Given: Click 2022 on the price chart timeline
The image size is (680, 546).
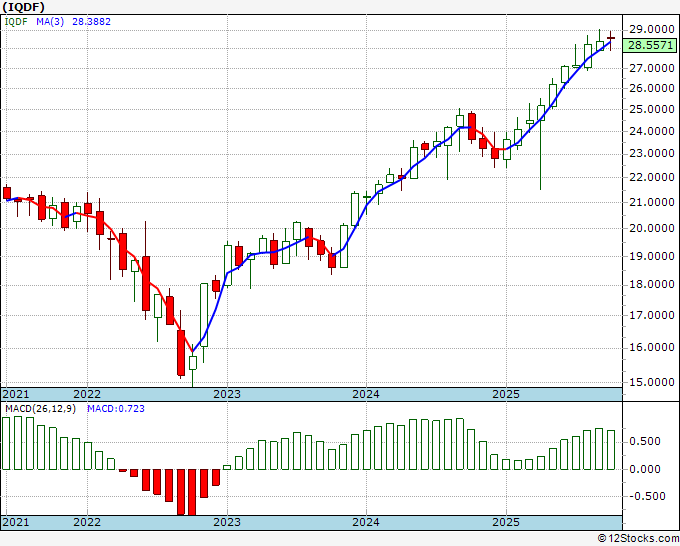Looking at the screenshot, I should click(87, 394).
